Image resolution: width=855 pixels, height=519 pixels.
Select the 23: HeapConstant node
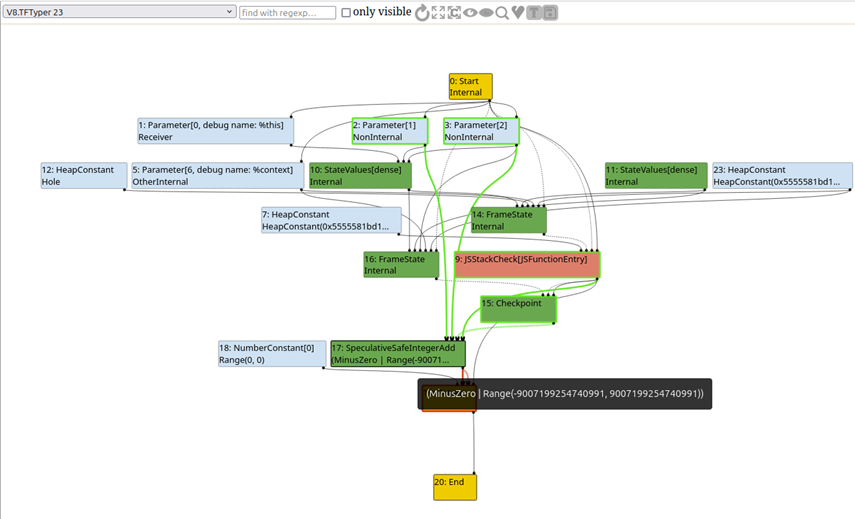click(x=782, y=176)
